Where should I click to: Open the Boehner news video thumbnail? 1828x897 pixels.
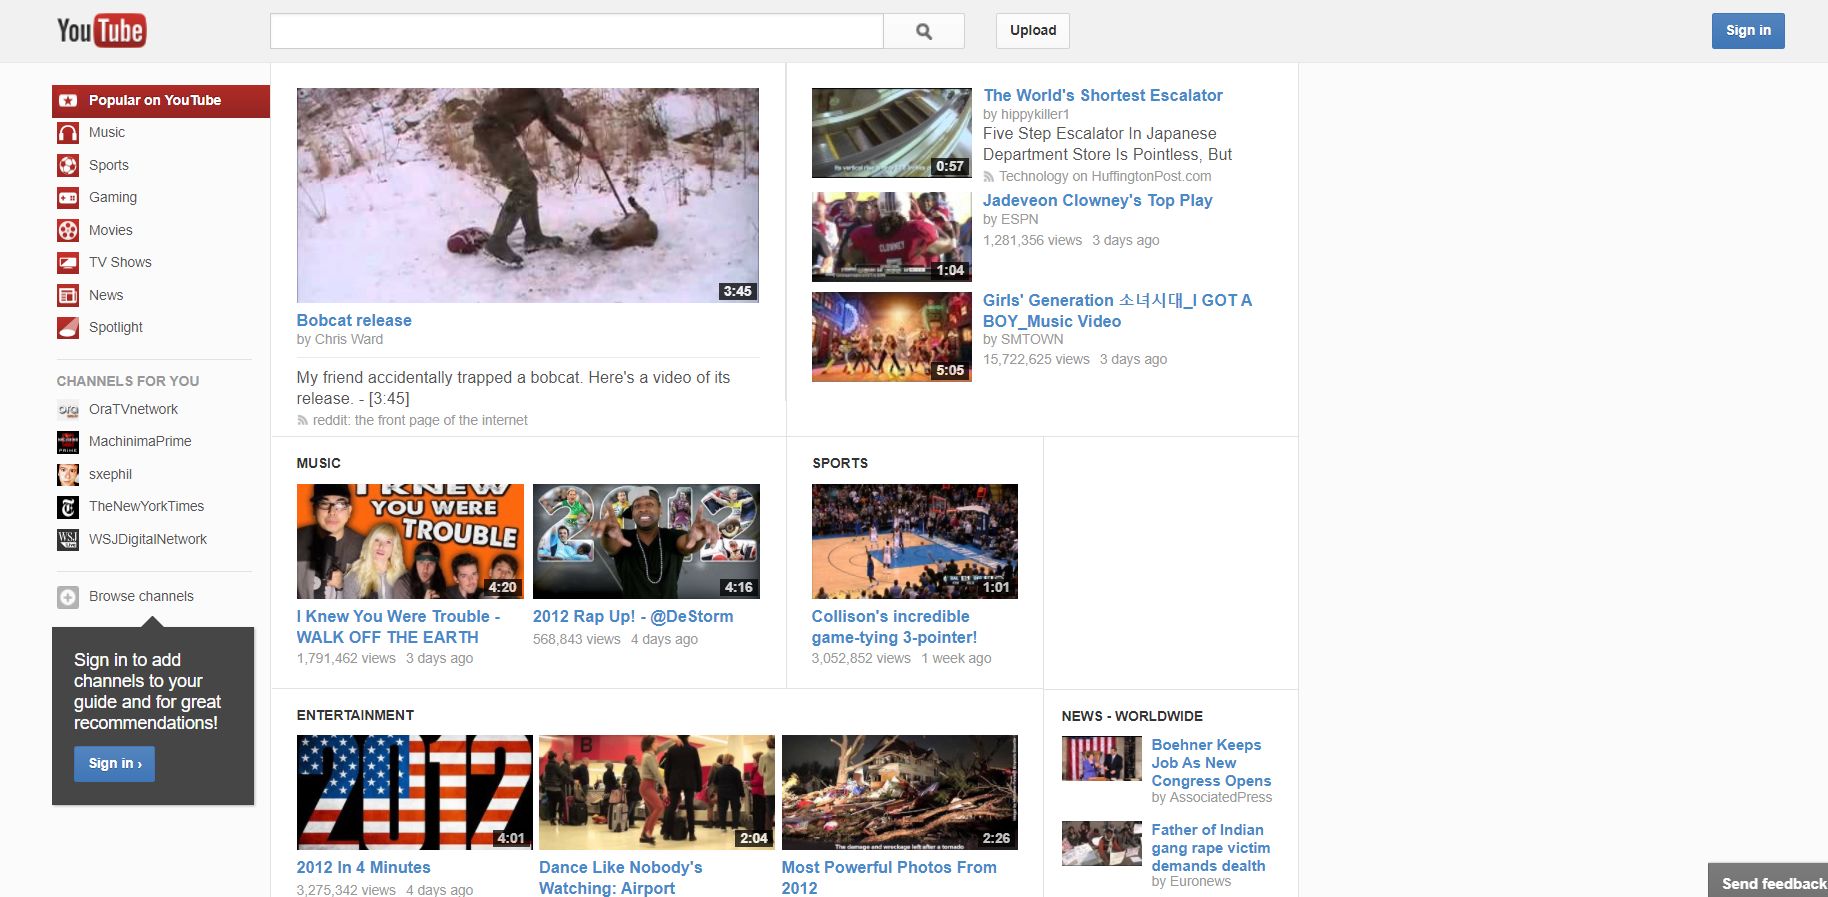(1102, 759)
